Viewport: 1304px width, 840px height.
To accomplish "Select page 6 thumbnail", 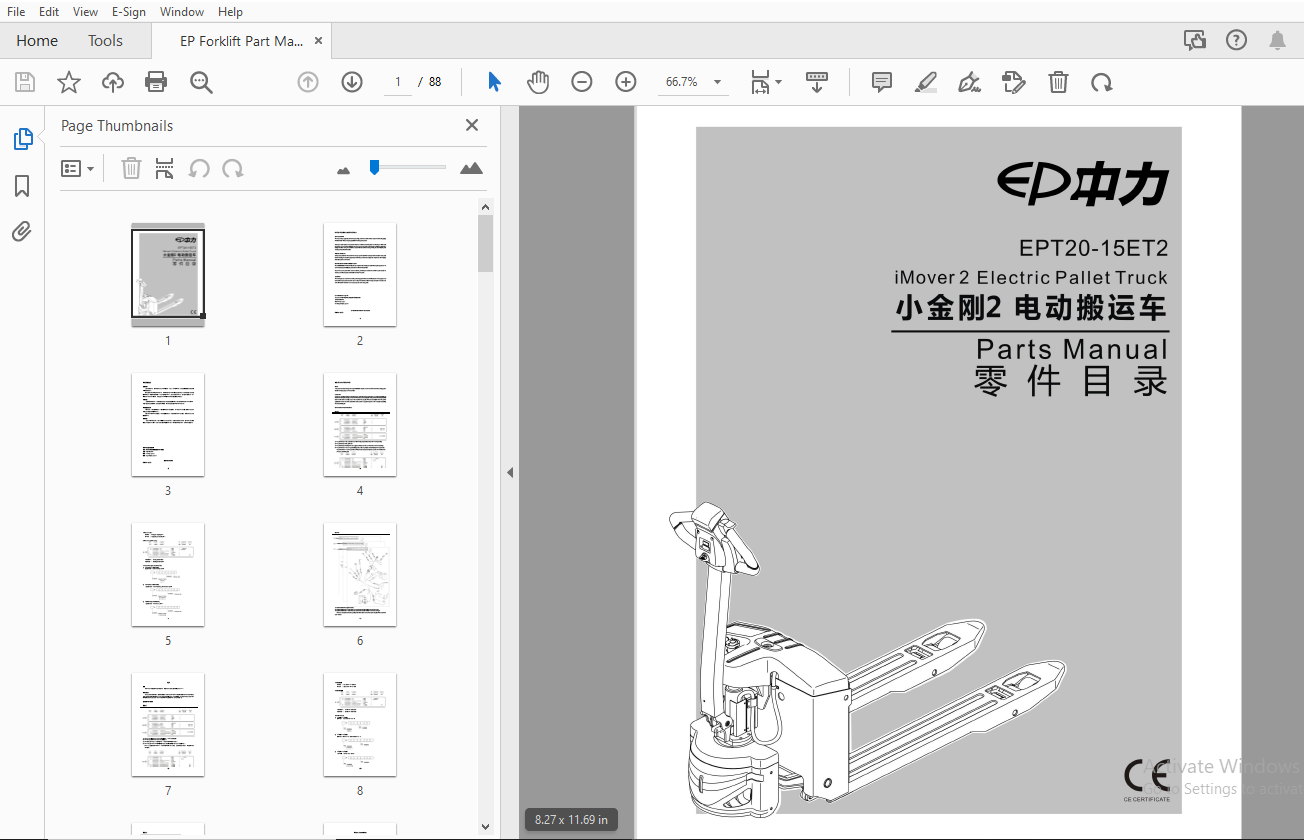I will pos(360,574).
